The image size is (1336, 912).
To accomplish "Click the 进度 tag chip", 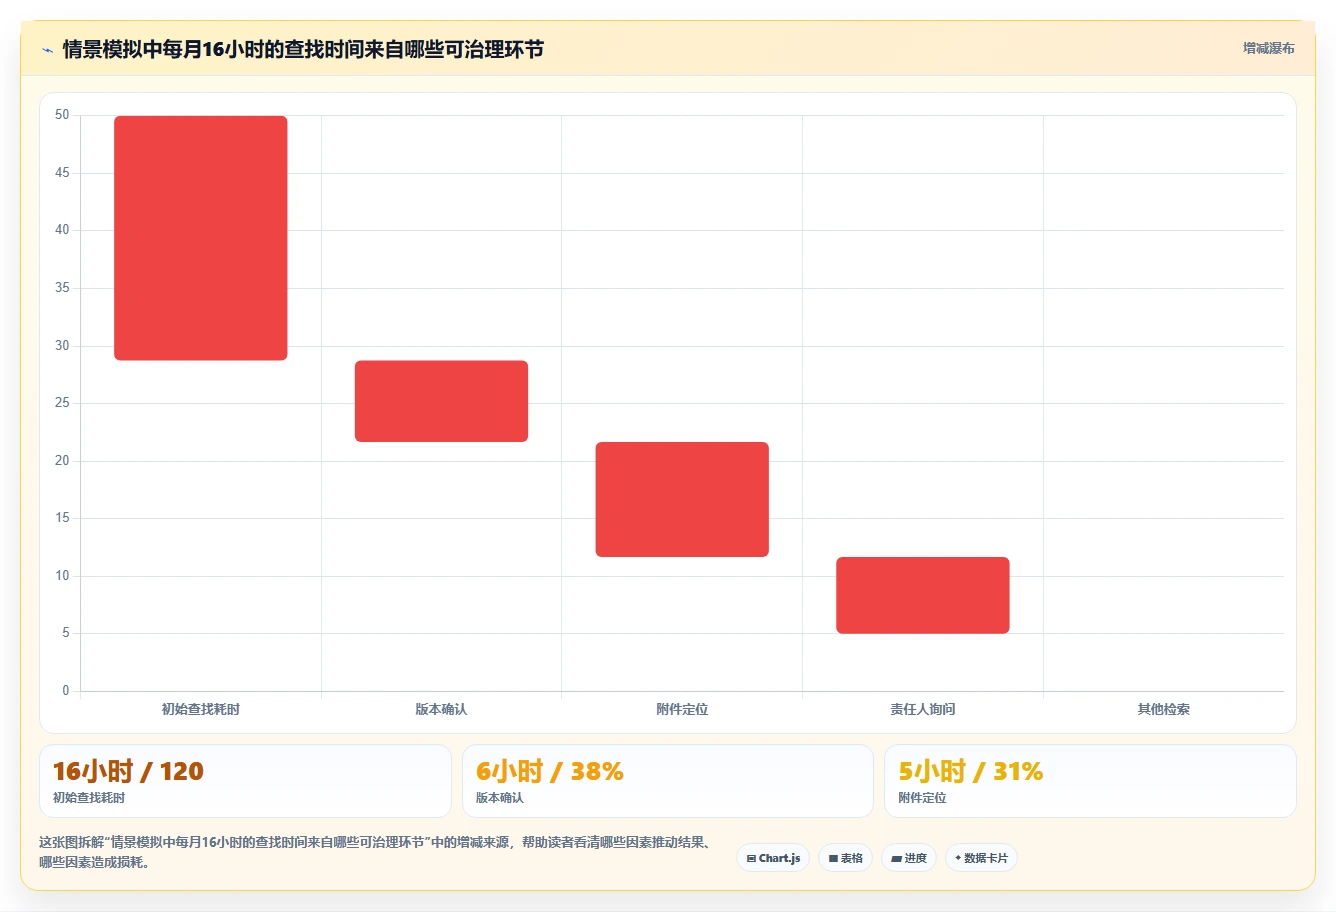I will pyautogui.click(x=909, y=858).
